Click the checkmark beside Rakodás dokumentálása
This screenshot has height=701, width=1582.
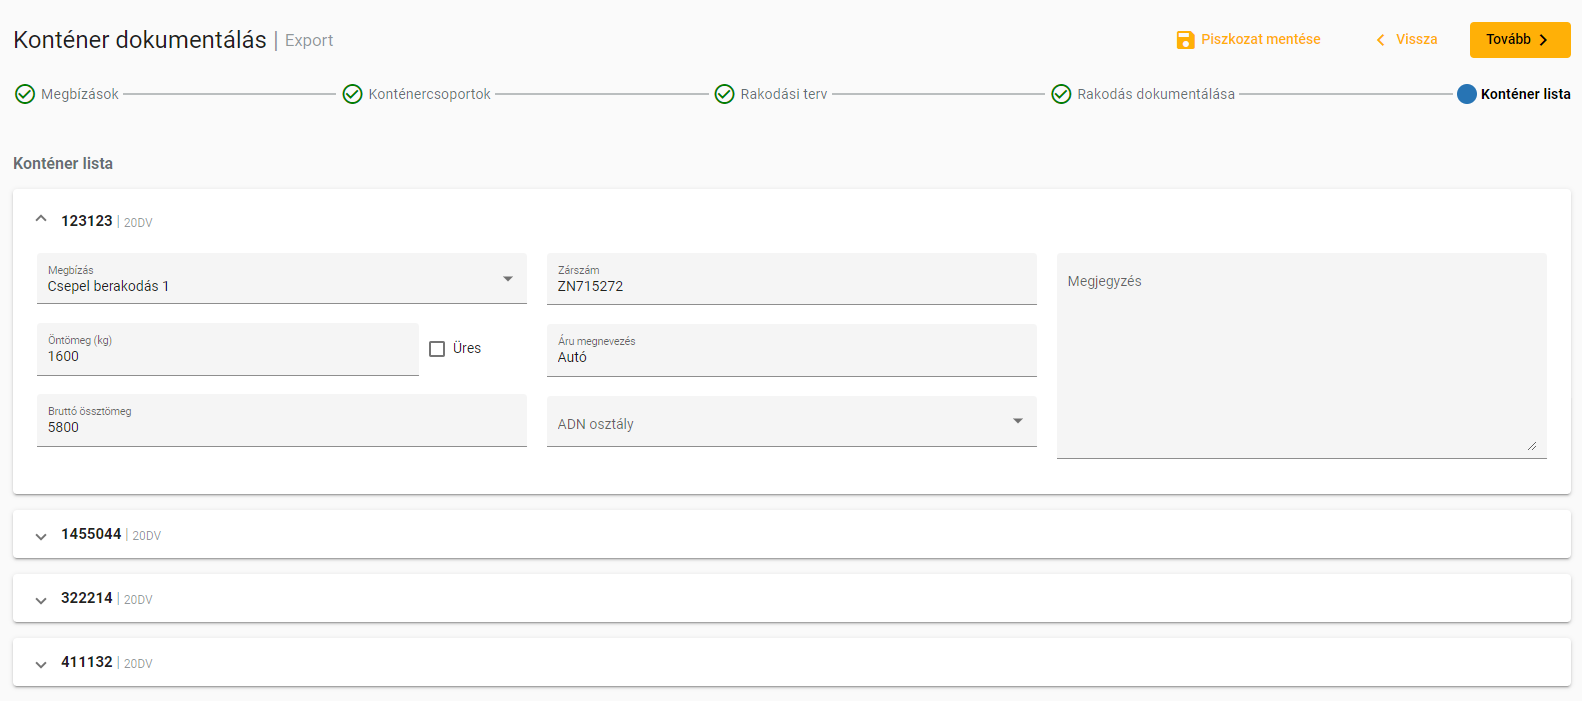tap(1061, 94)
